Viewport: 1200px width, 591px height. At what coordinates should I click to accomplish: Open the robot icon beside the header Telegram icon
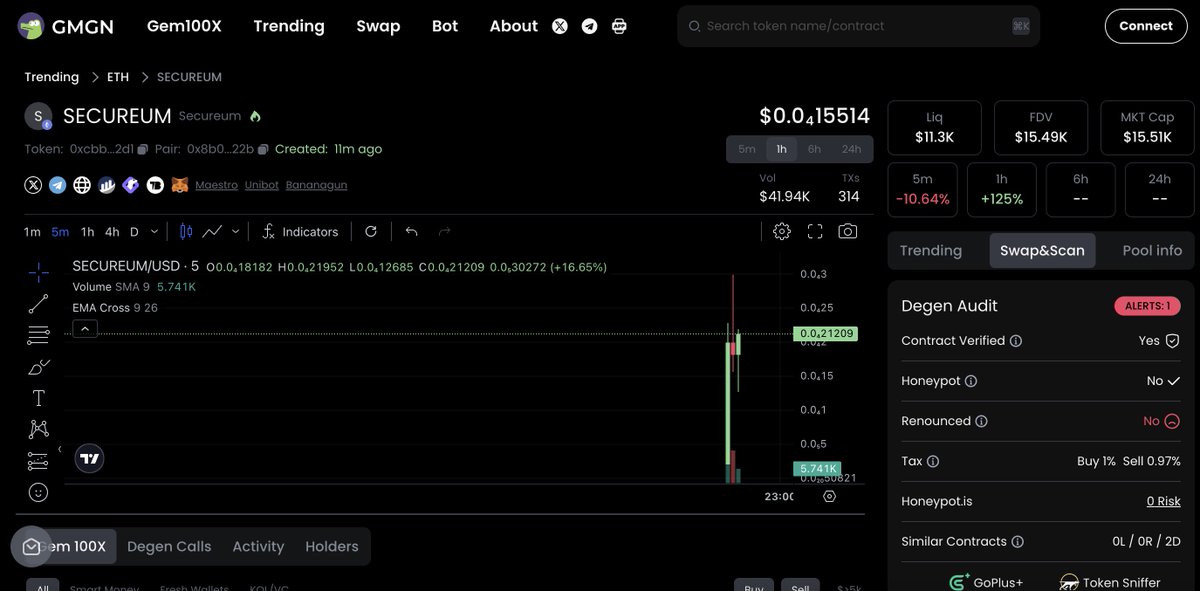[619, 26]
